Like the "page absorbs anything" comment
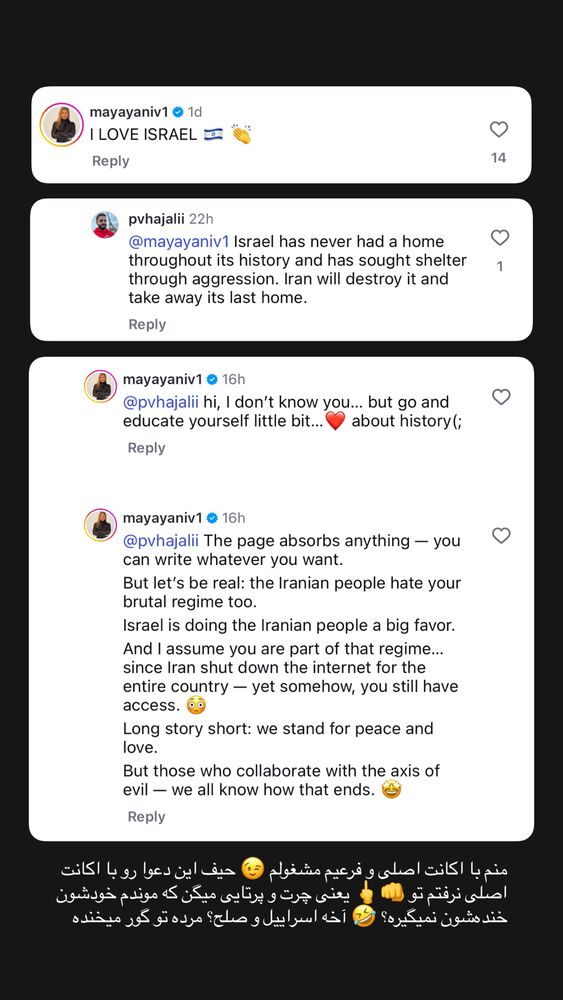 [501, 536]
